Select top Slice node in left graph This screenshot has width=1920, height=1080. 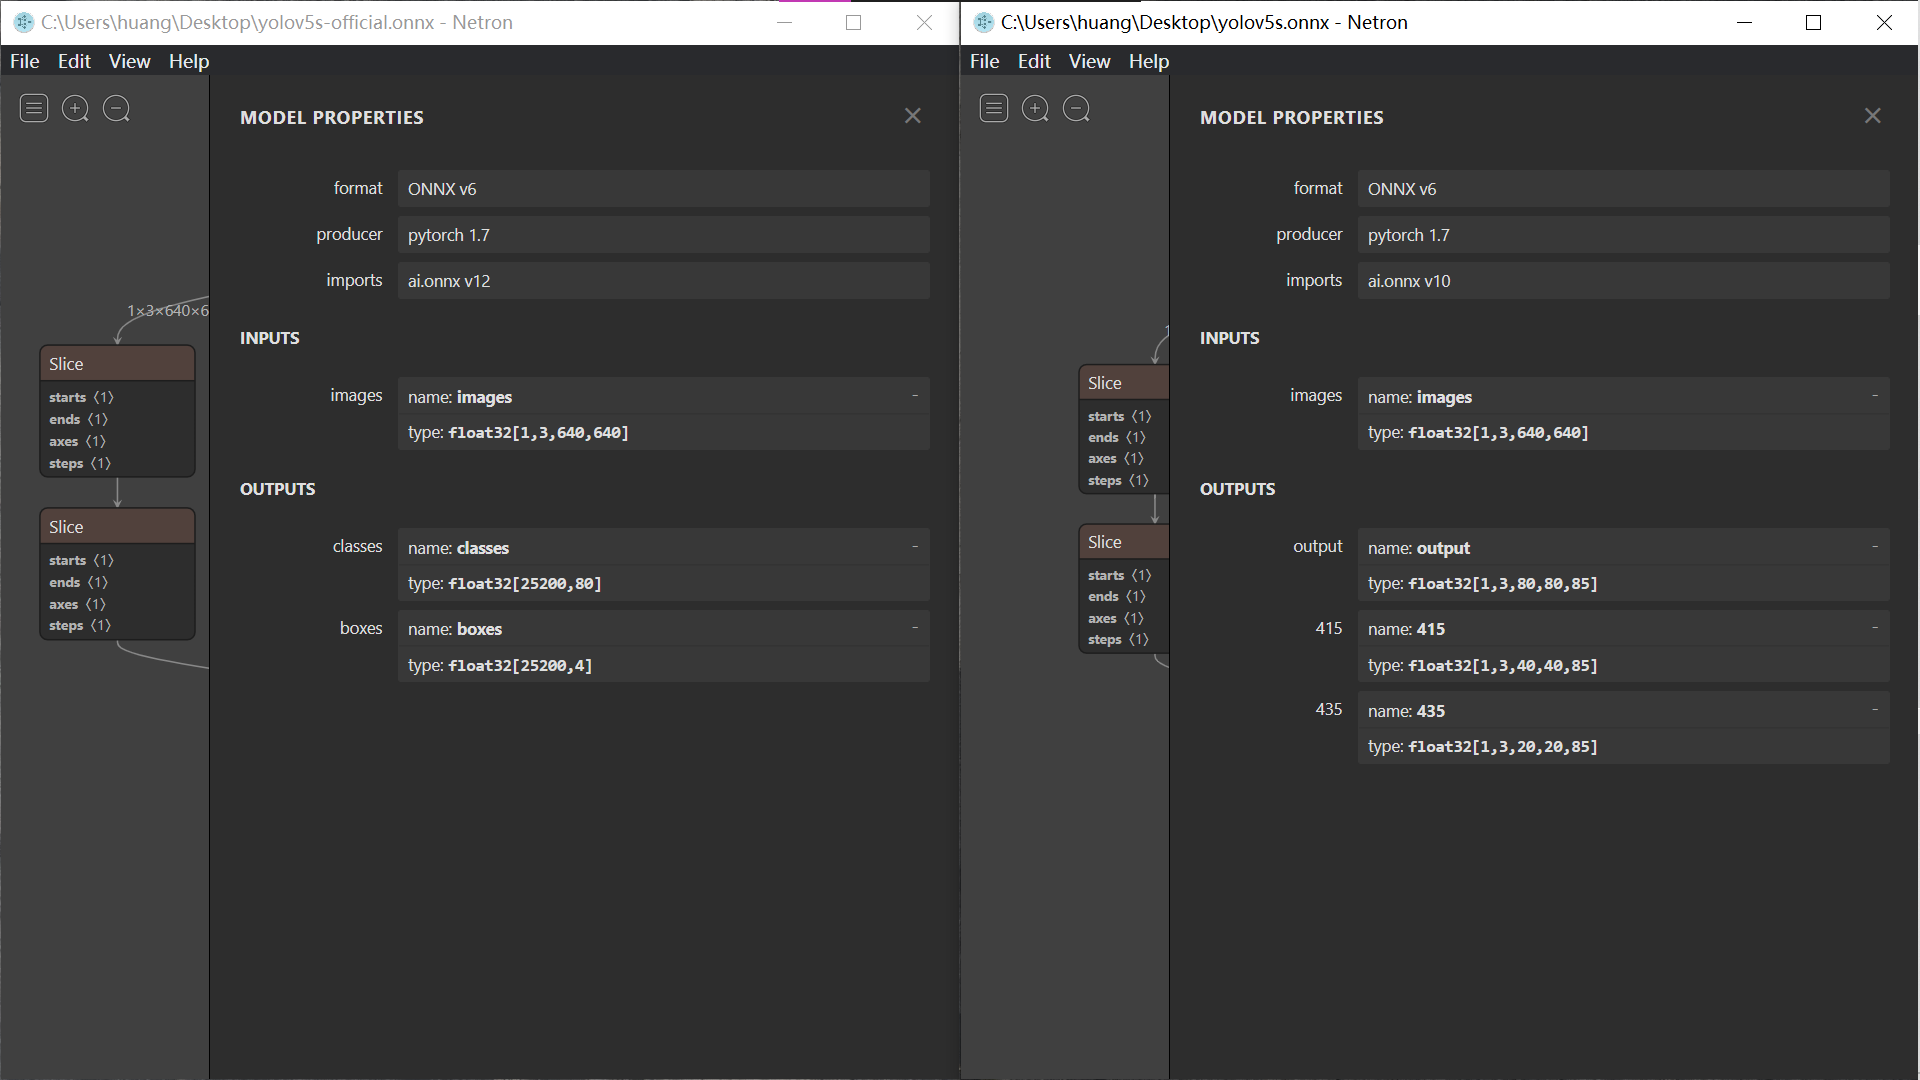(117, 364)
